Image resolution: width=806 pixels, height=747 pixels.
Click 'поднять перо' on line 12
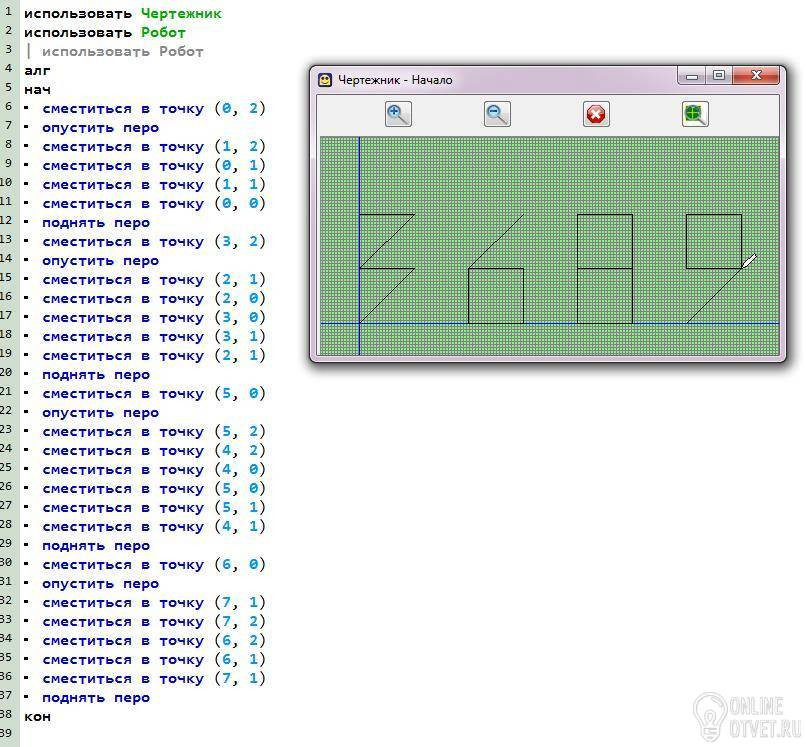coord(96,223)
